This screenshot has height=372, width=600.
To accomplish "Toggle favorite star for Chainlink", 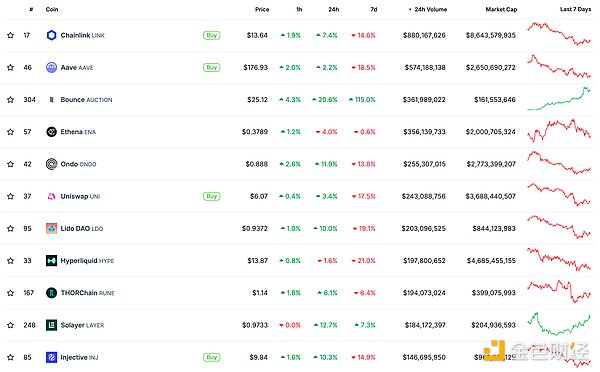I will point(10,35).
